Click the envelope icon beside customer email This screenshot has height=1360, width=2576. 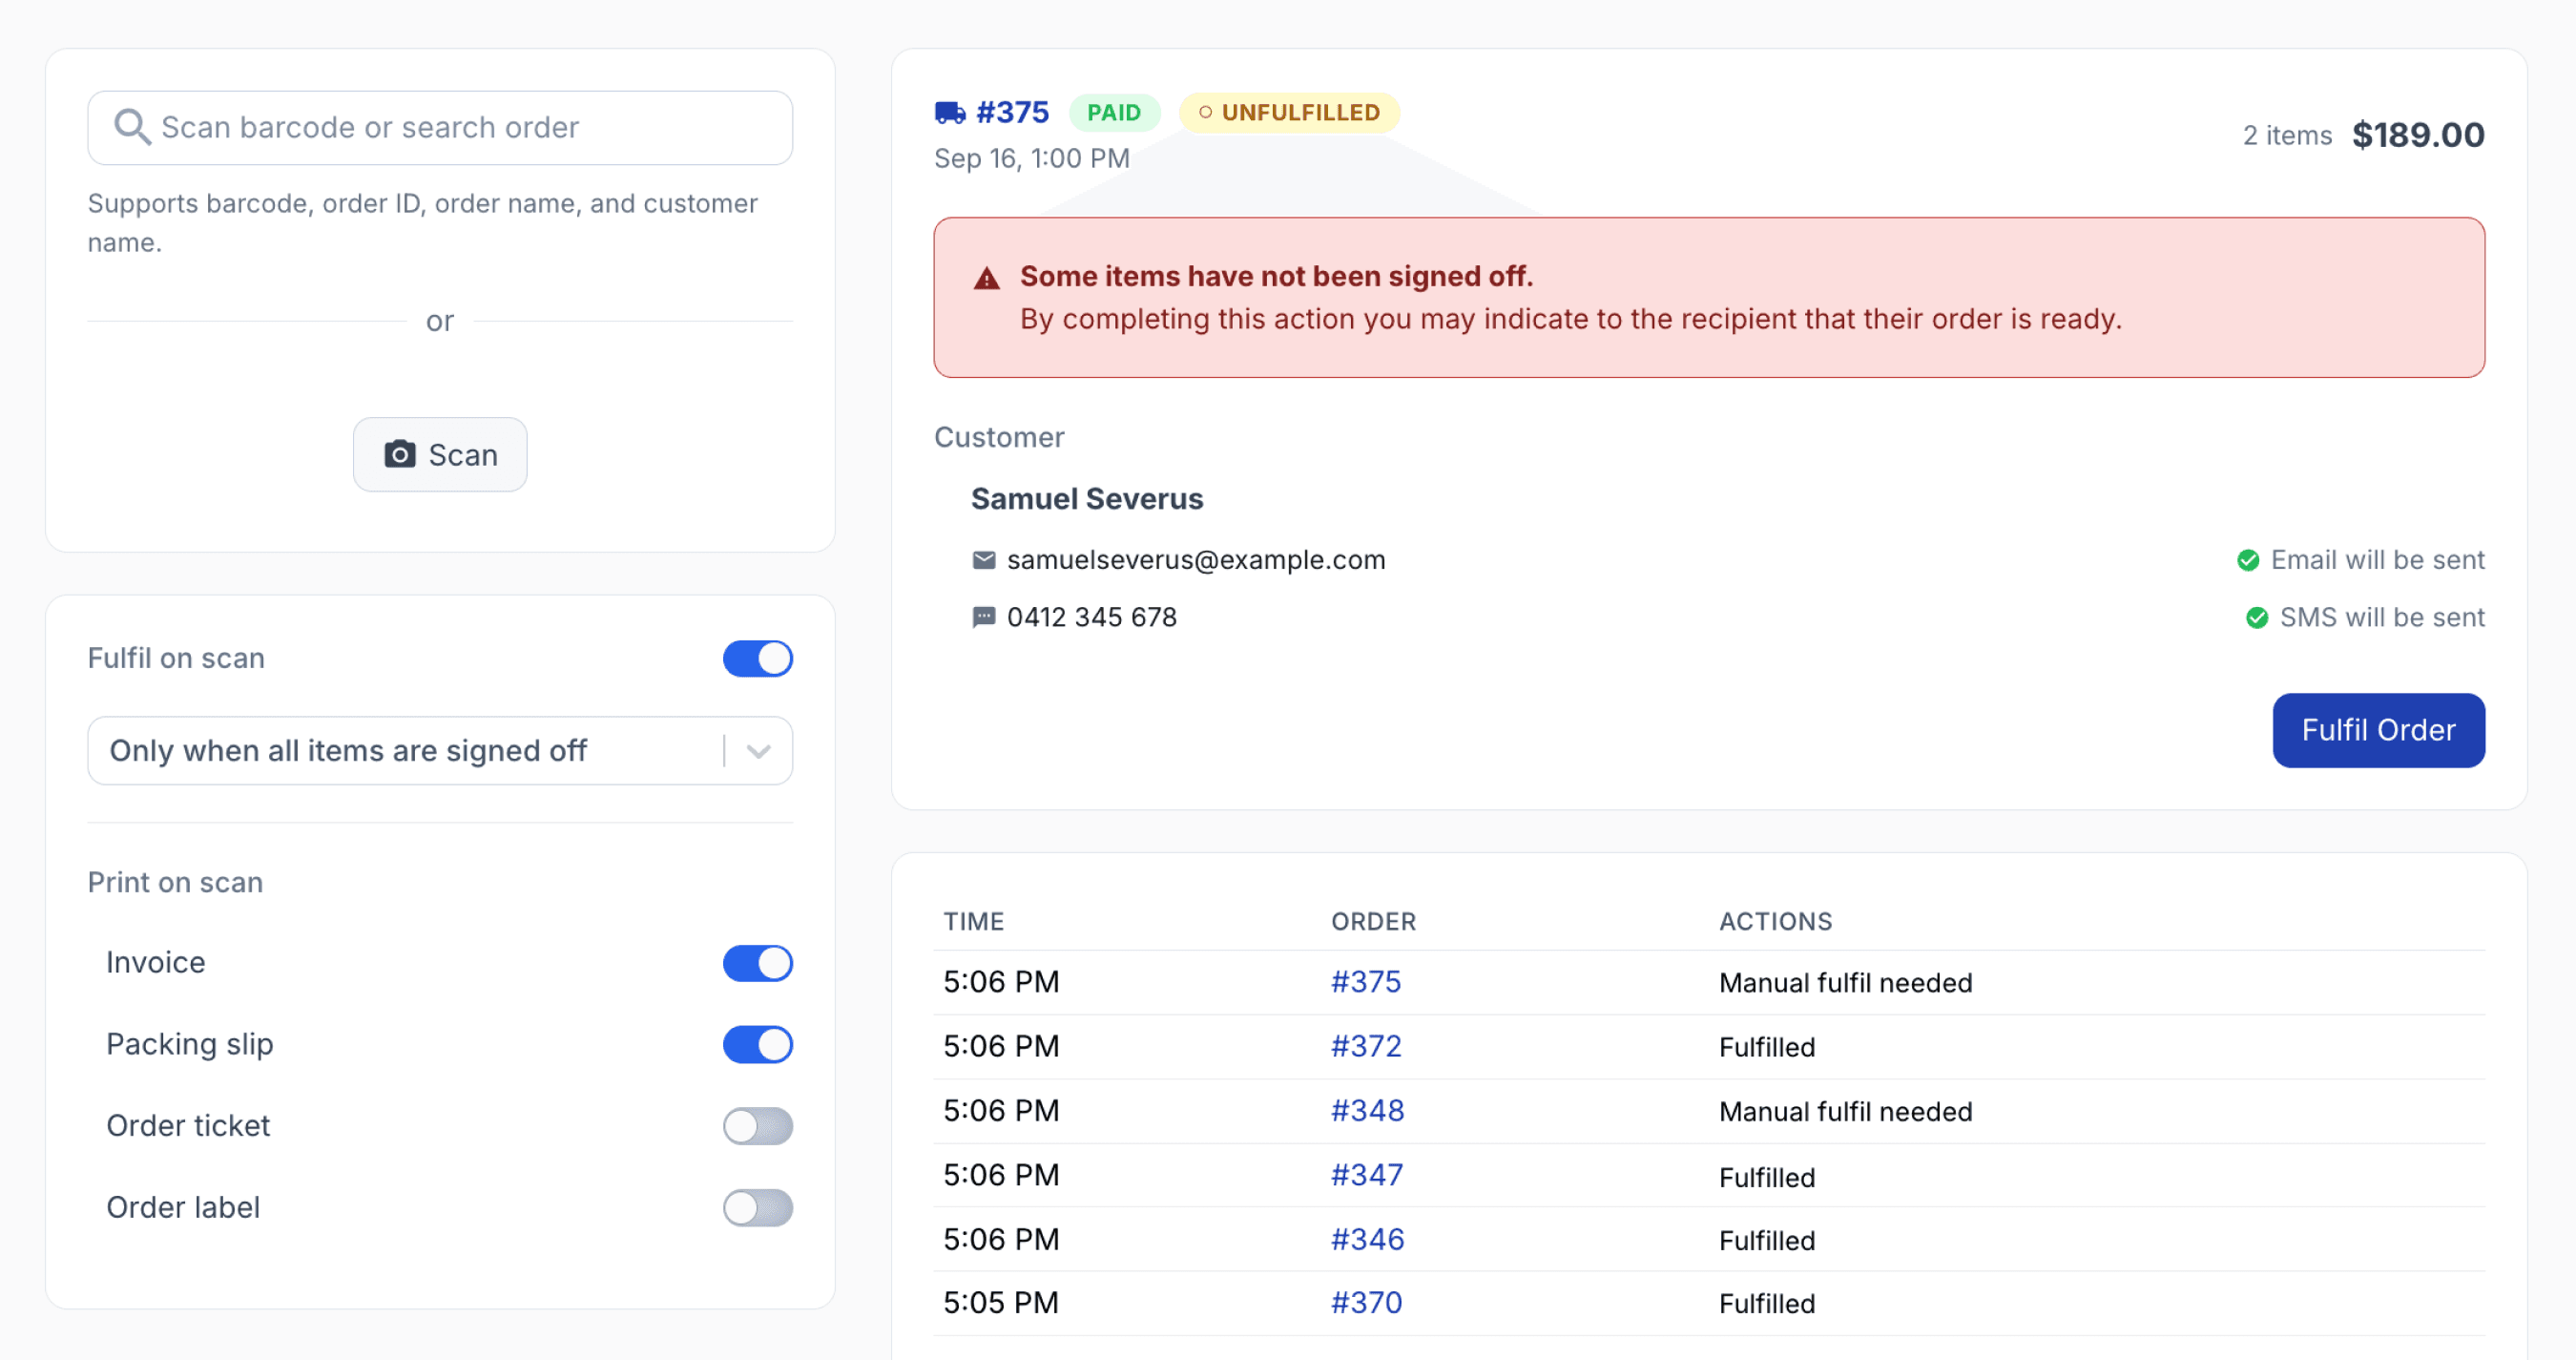point(984,560)
